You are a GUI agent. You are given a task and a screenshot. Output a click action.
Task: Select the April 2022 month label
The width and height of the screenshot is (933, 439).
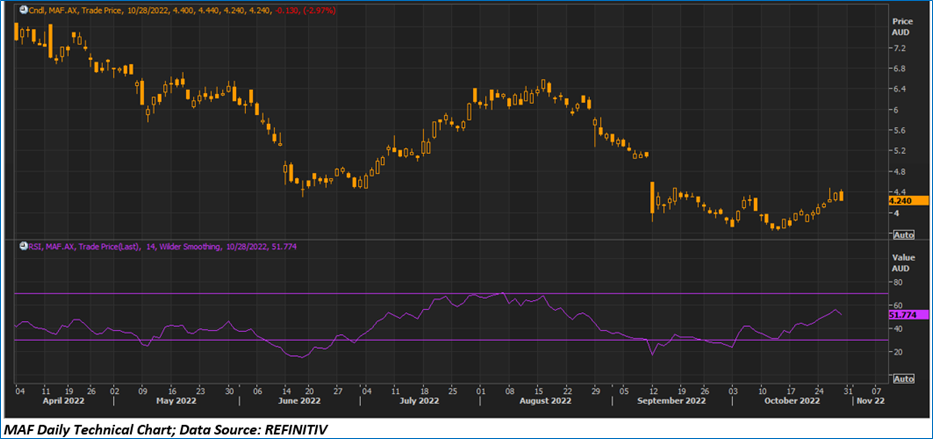coord(63,401)
